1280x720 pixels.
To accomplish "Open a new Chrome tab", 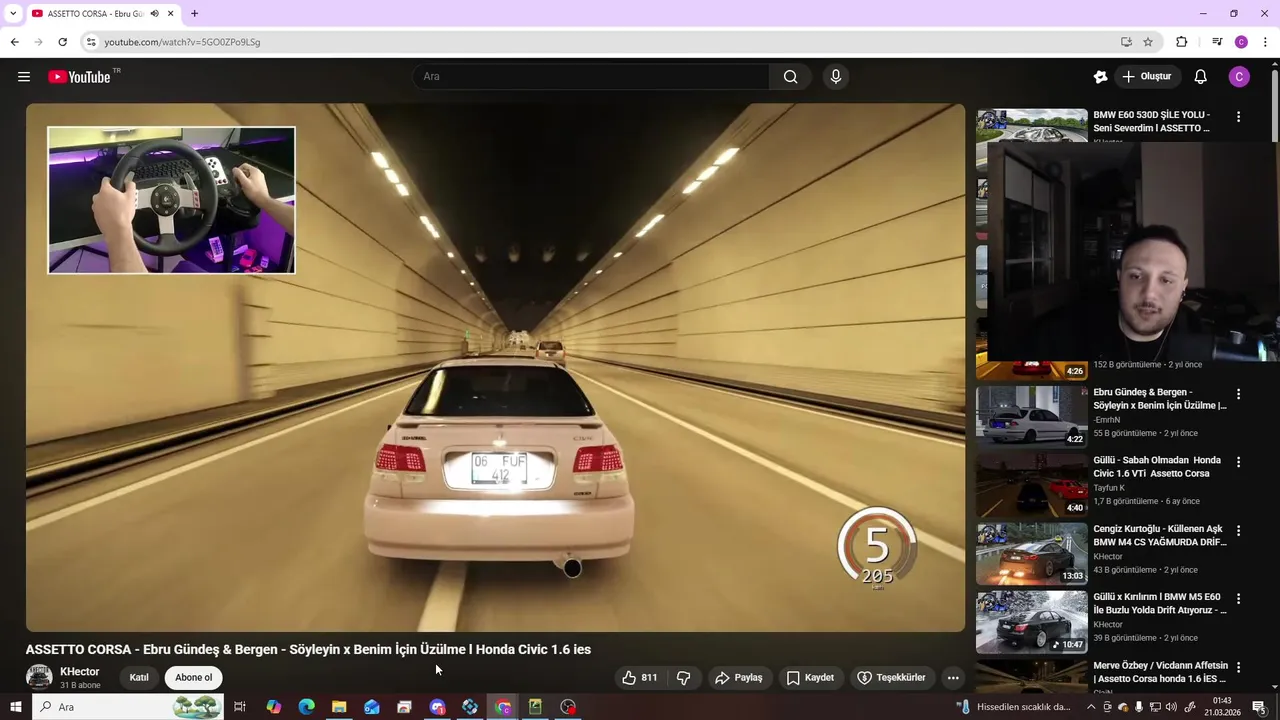I will pyautogui.click(x=194, y=14).
